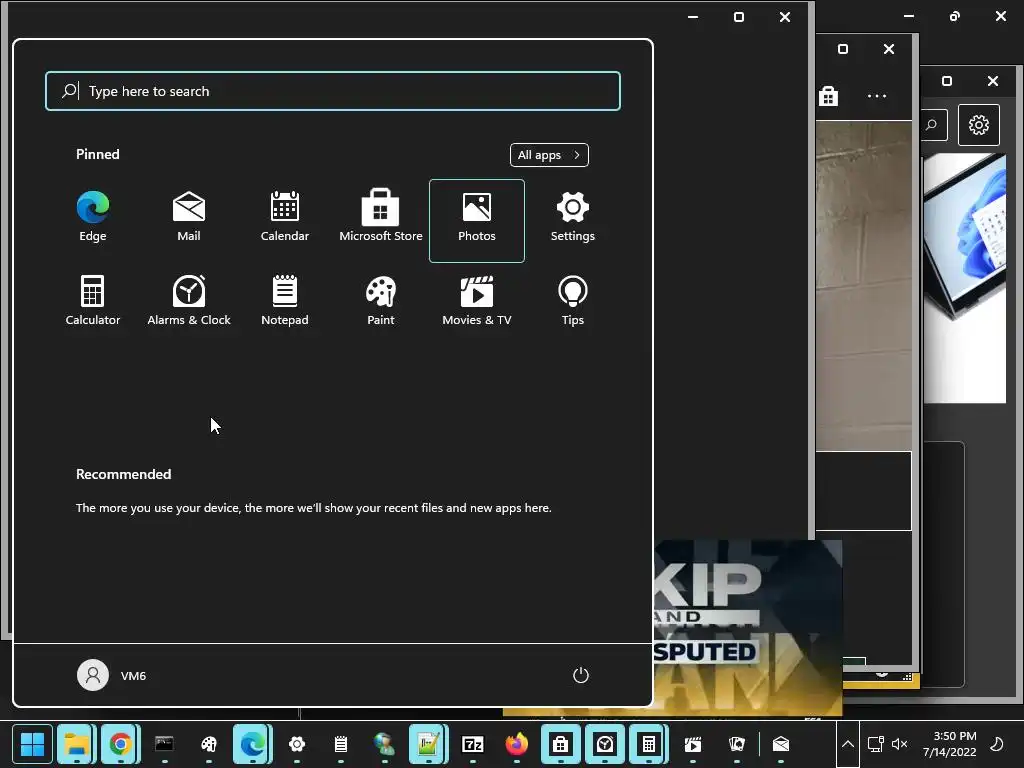Open the clock showing 3:50 PM

point(950,744)
